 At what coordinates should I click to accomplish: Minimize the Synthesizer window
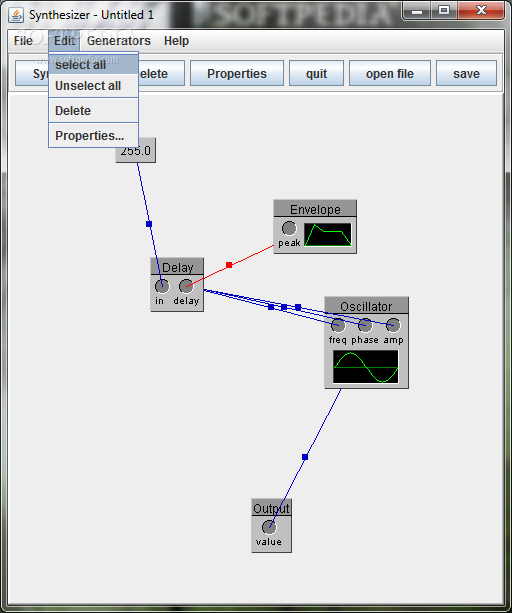(417, 11)
